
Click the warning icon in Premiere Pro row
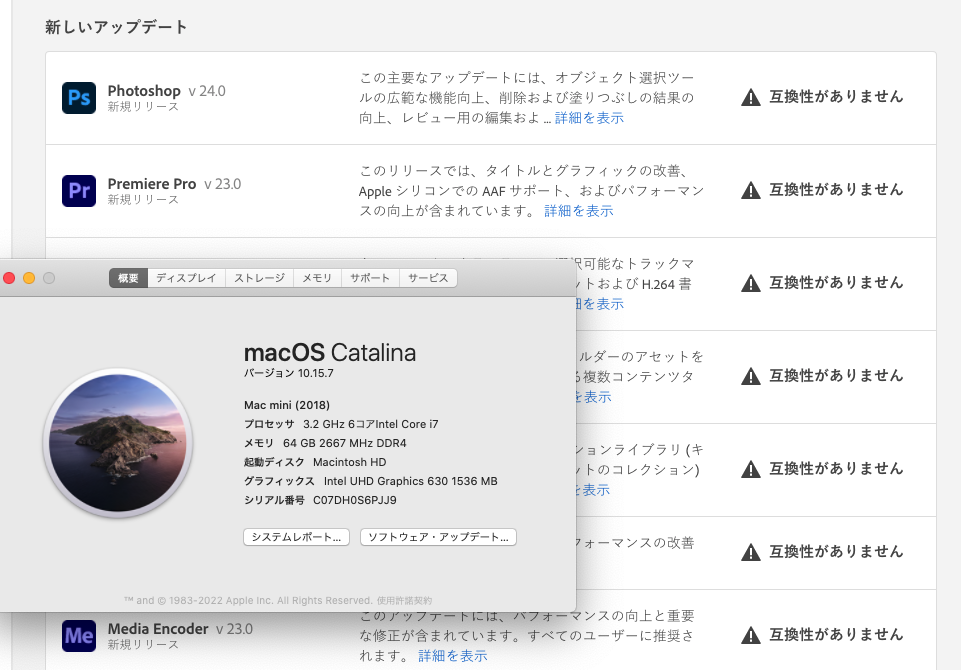751,191
